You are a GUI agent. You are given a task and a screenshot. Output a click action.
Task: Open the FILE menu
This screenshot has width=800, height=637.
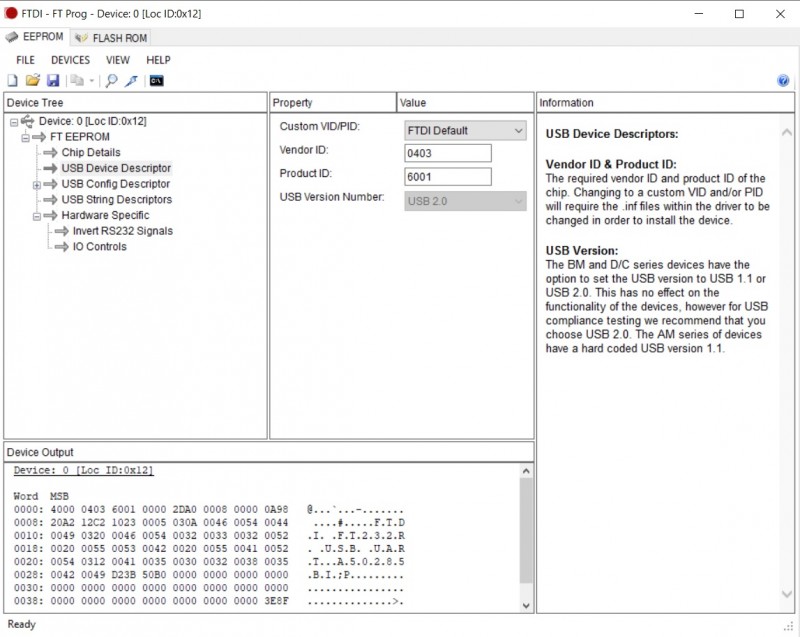click(x=26, y=60)
